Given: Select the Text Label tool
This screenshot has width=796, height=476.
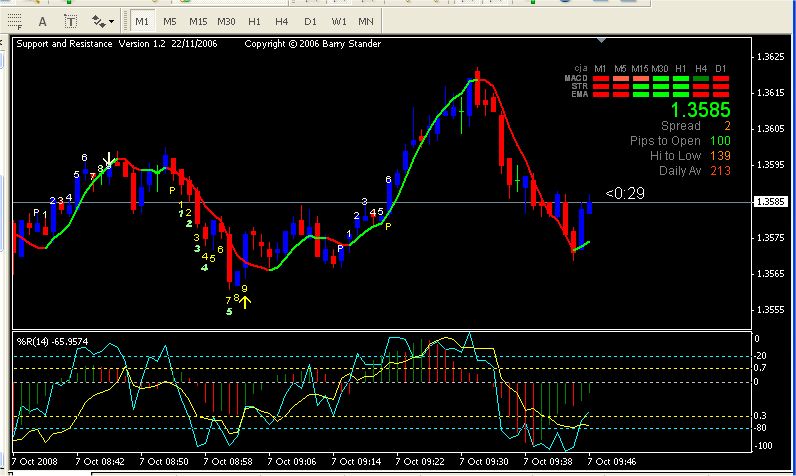Looking at the screenshot, I should point(71,20).
